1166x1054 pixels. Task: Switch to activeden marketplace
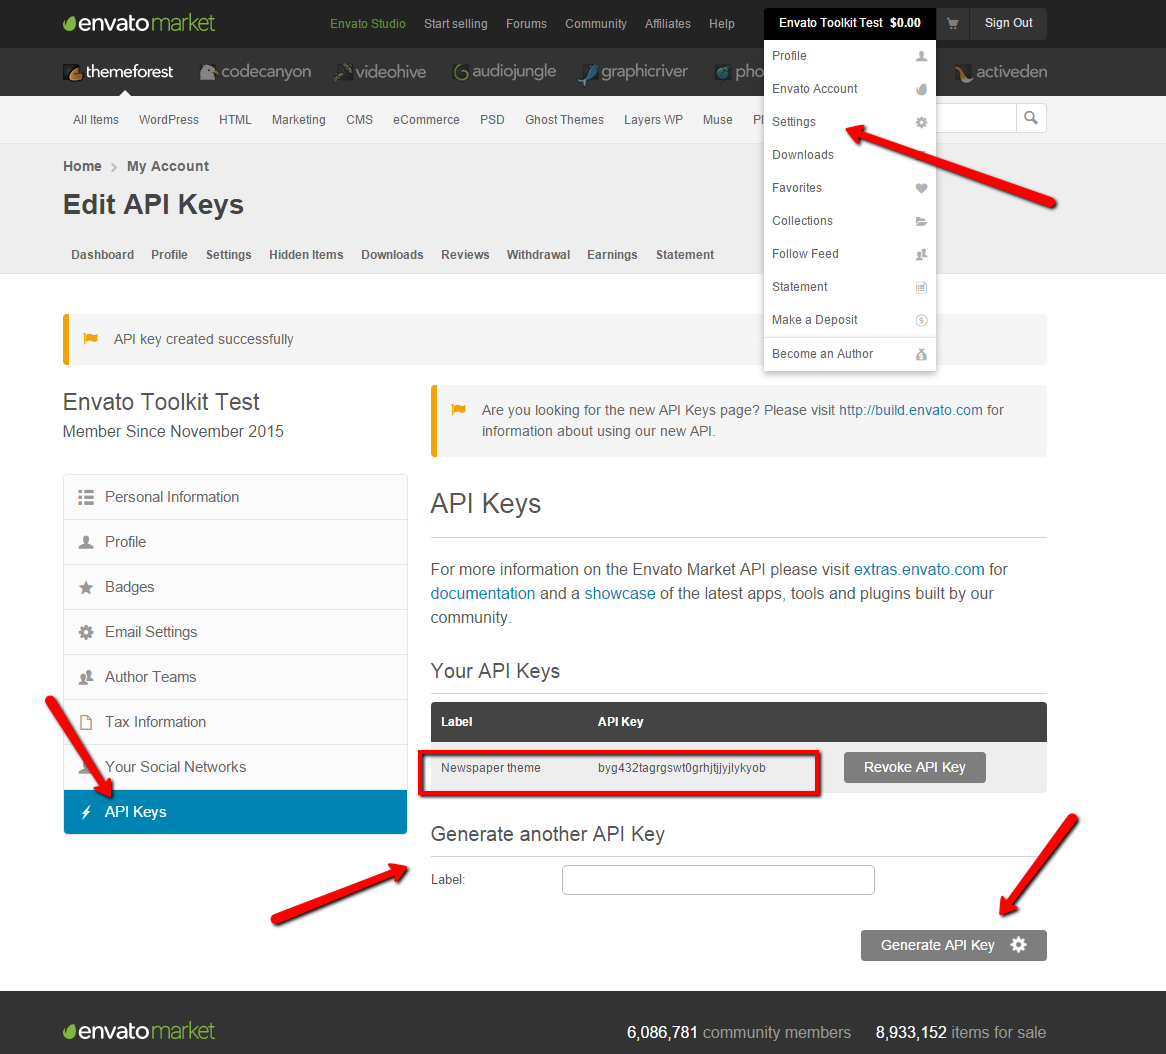[1001, 71]
